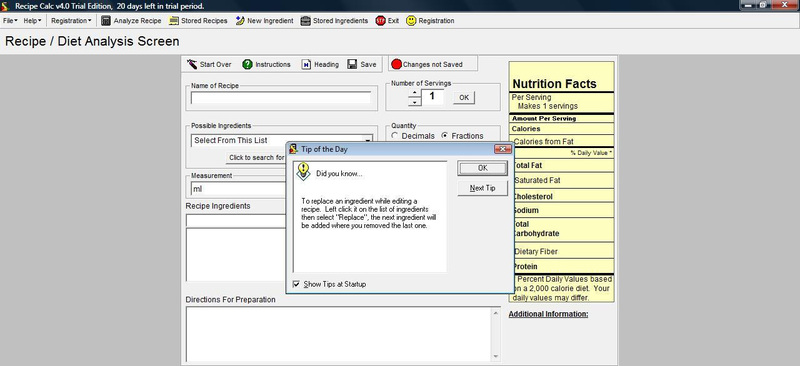Decrease the number of servings with the down arrow
800x366 pixels.
point(415,102)
